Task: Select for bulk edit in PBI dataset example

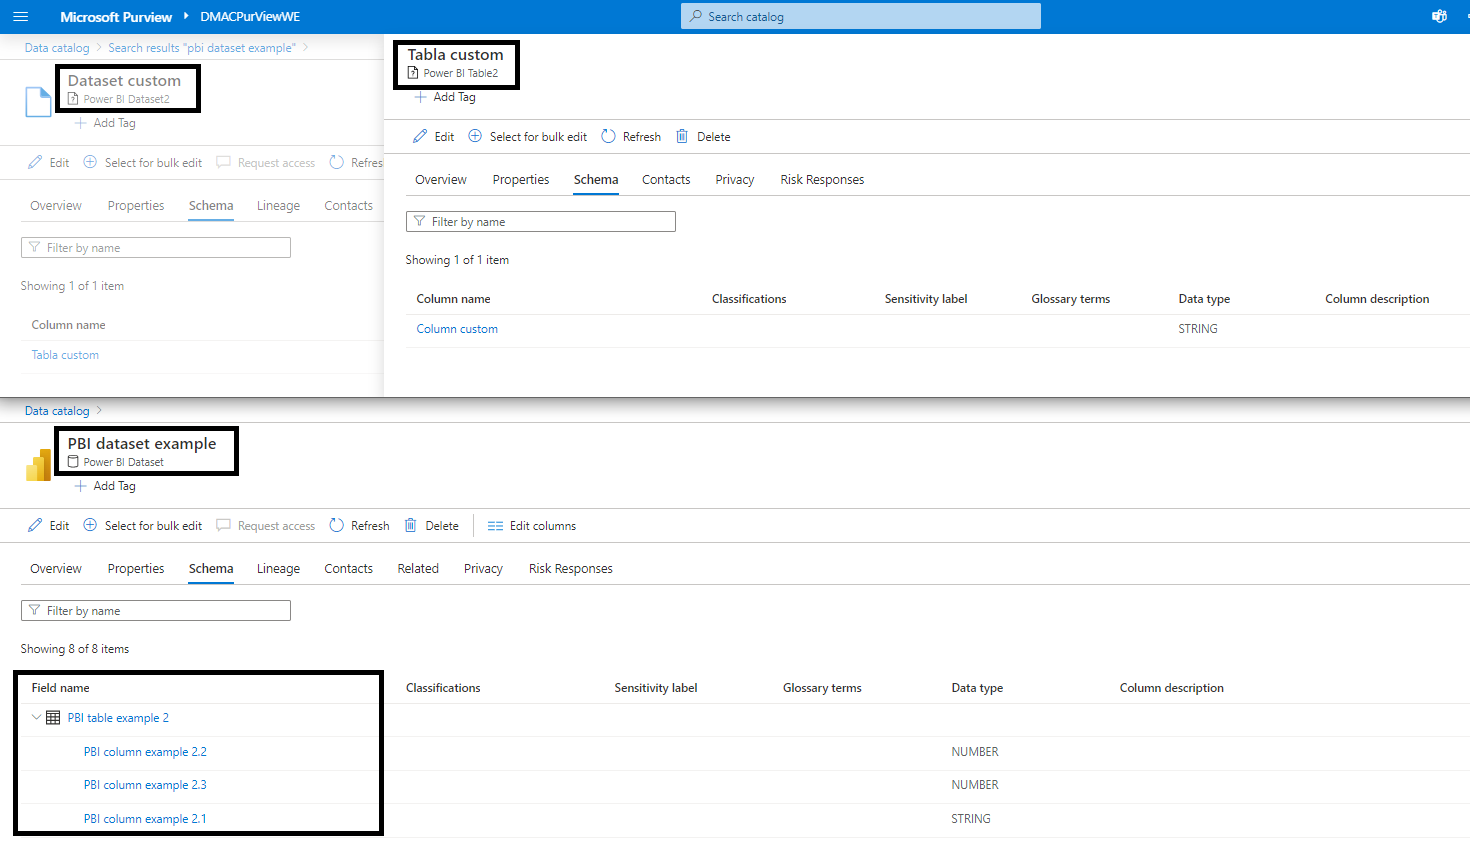Action: point(142,526)
